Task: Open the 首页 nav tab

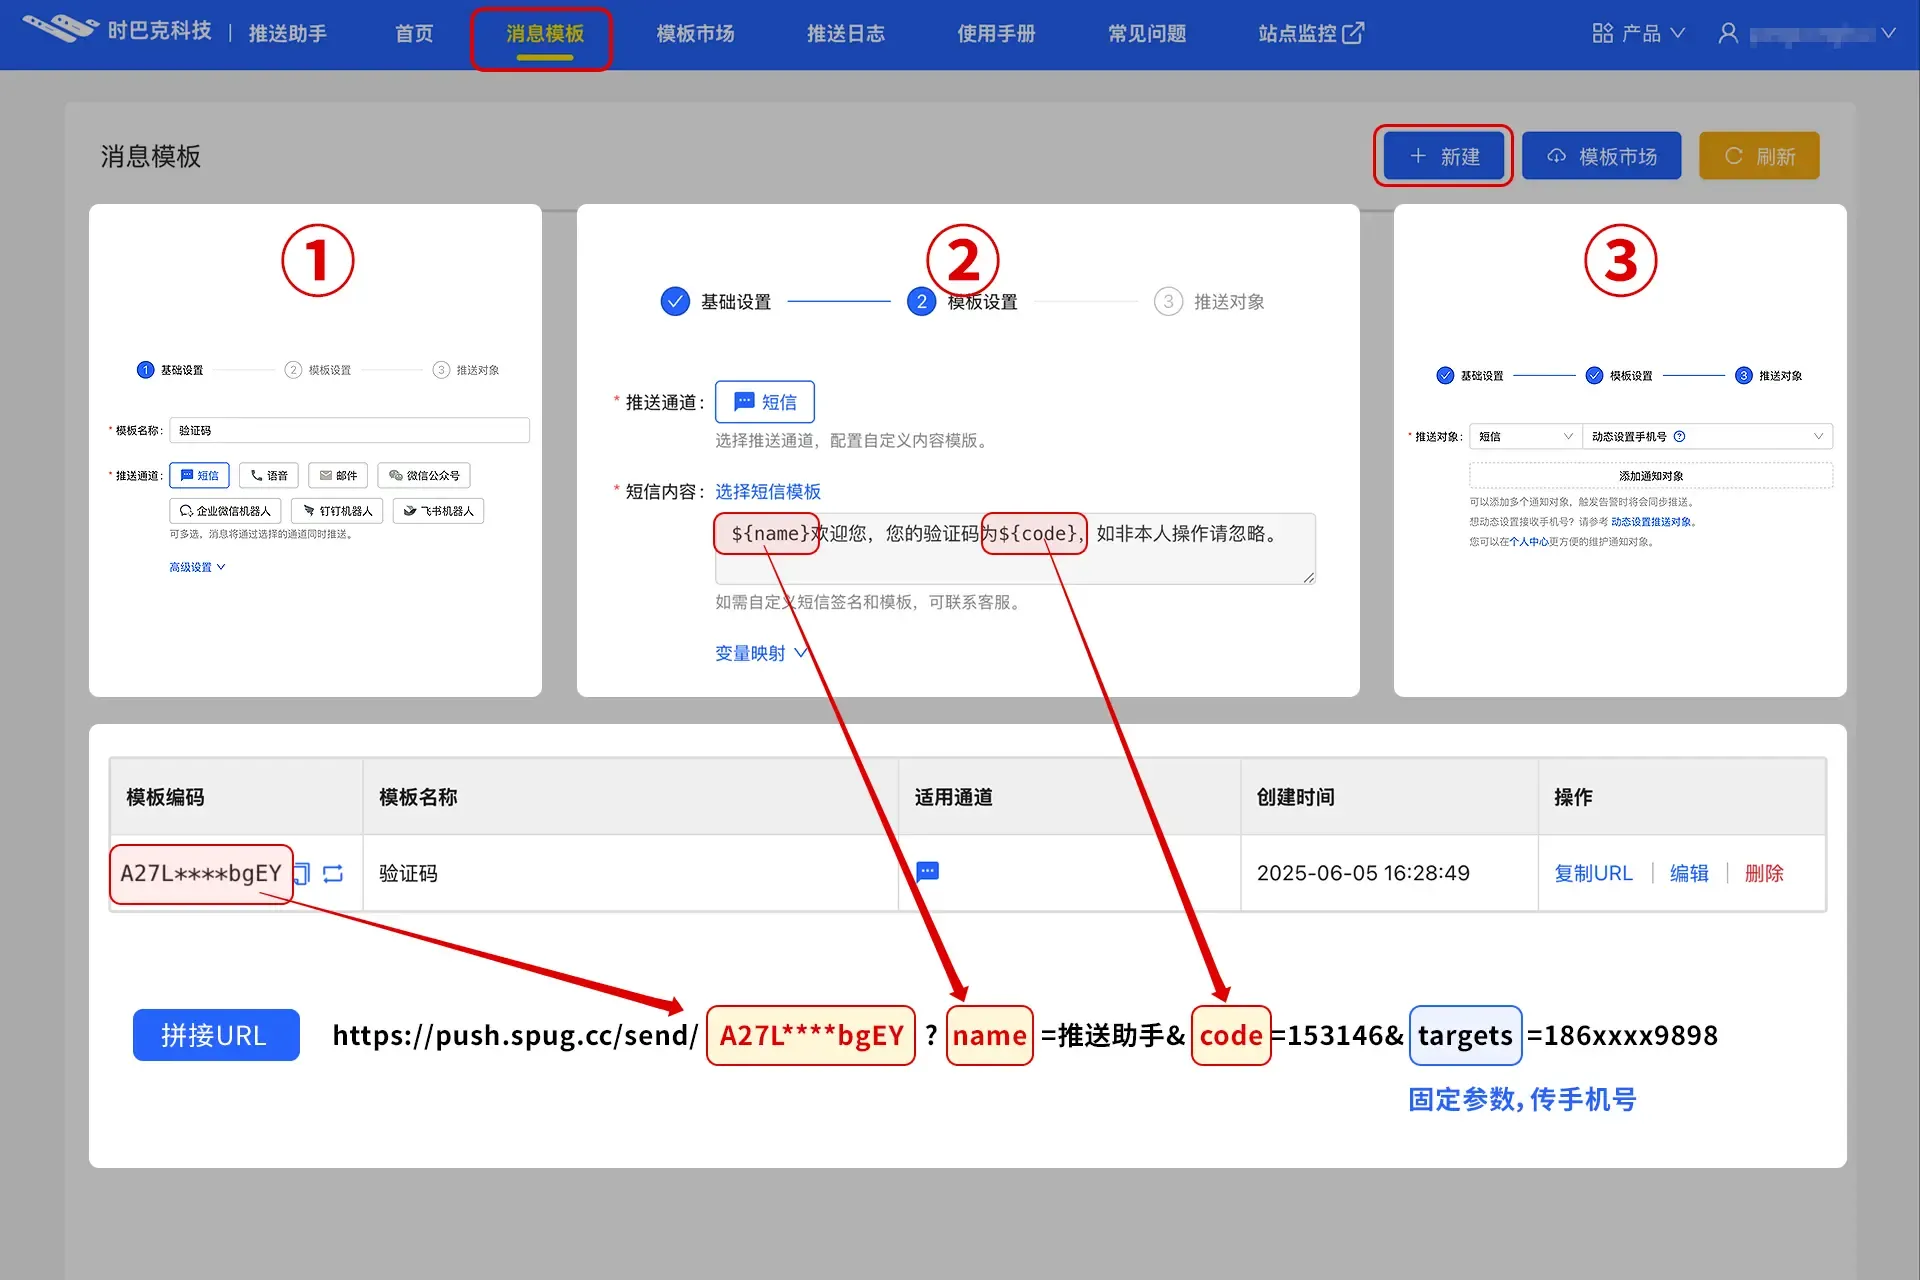Action: click(414, 34)
